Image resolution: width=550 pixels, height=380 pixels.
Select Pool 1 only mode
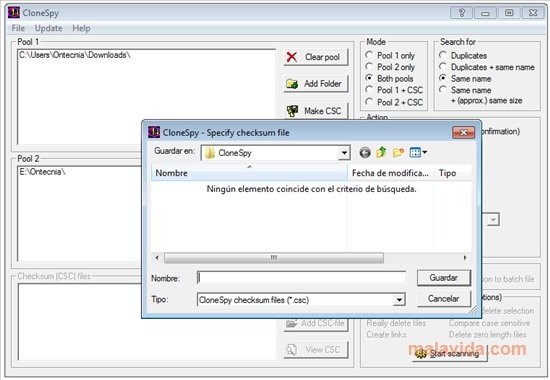coord(390,55)
